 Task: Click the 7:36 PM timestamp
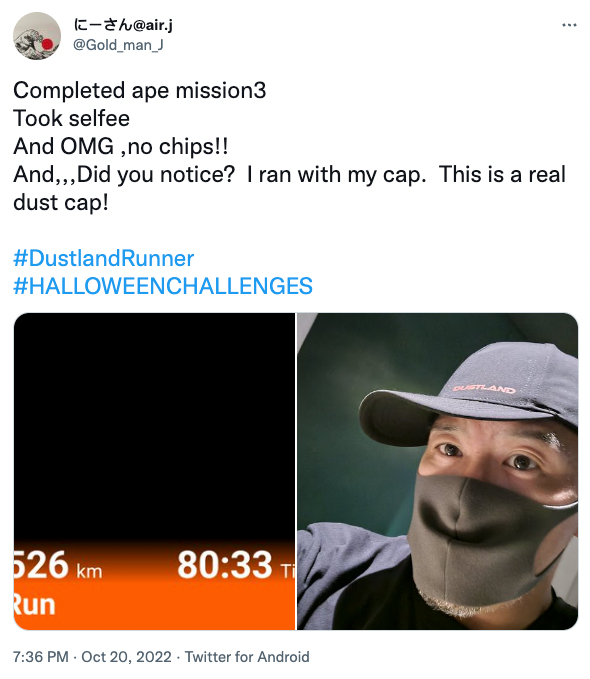point(41,657)
